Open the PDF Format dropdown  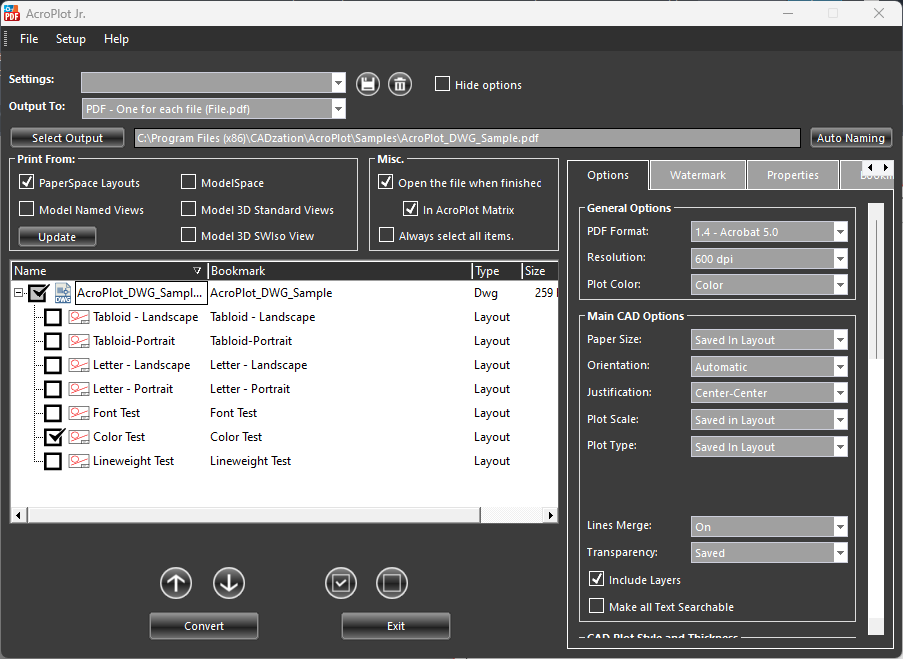[x=840, y=232]
